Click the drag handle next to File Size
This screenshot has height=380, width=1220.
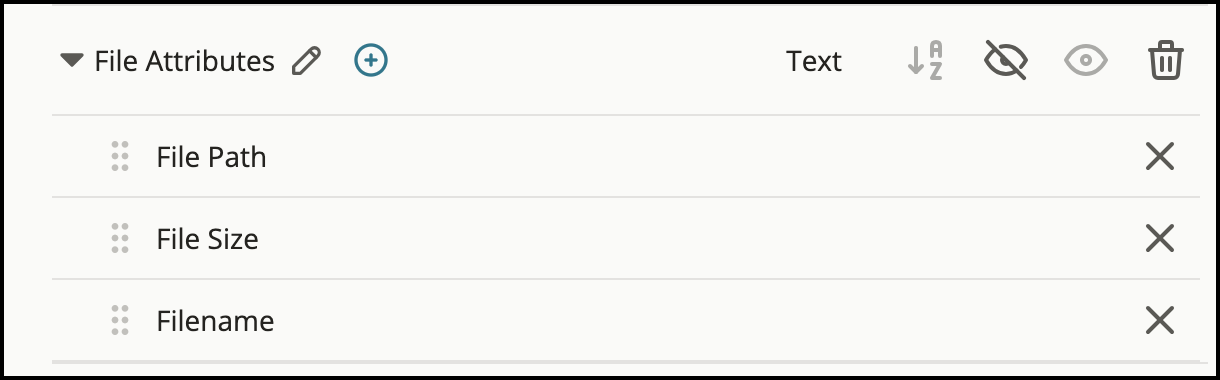click(x=120, y=239)
